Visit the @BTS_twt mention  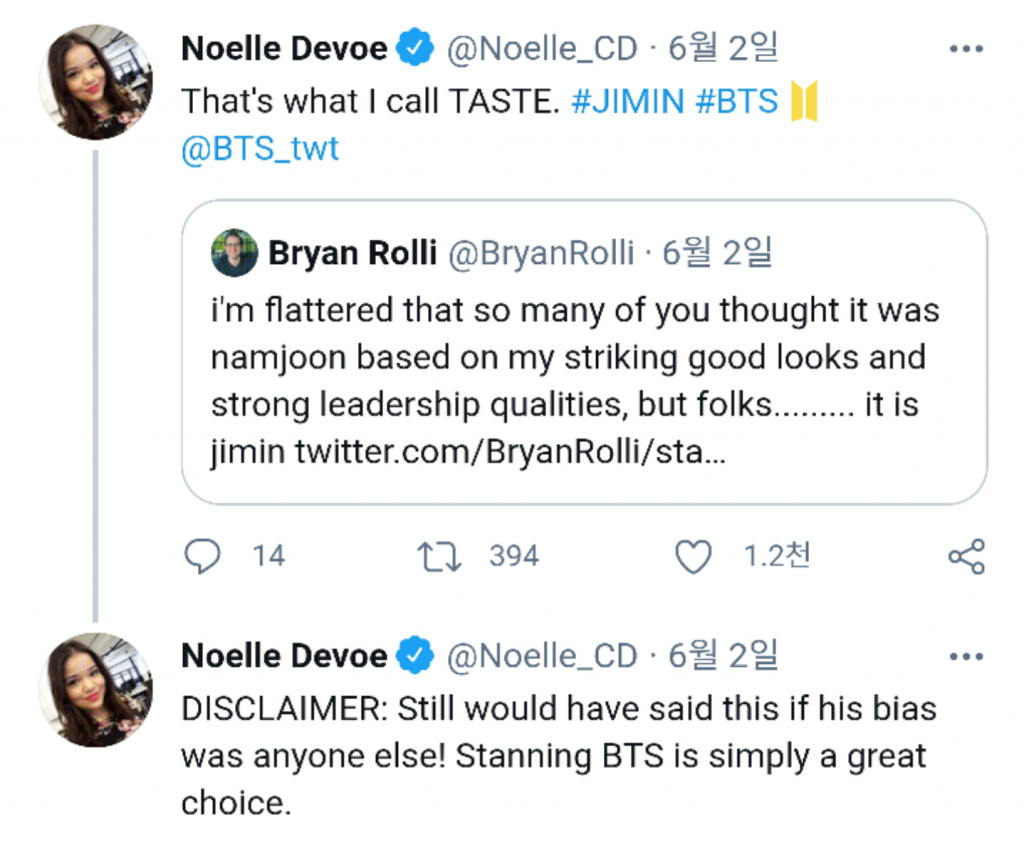click(x=260, y=149)
